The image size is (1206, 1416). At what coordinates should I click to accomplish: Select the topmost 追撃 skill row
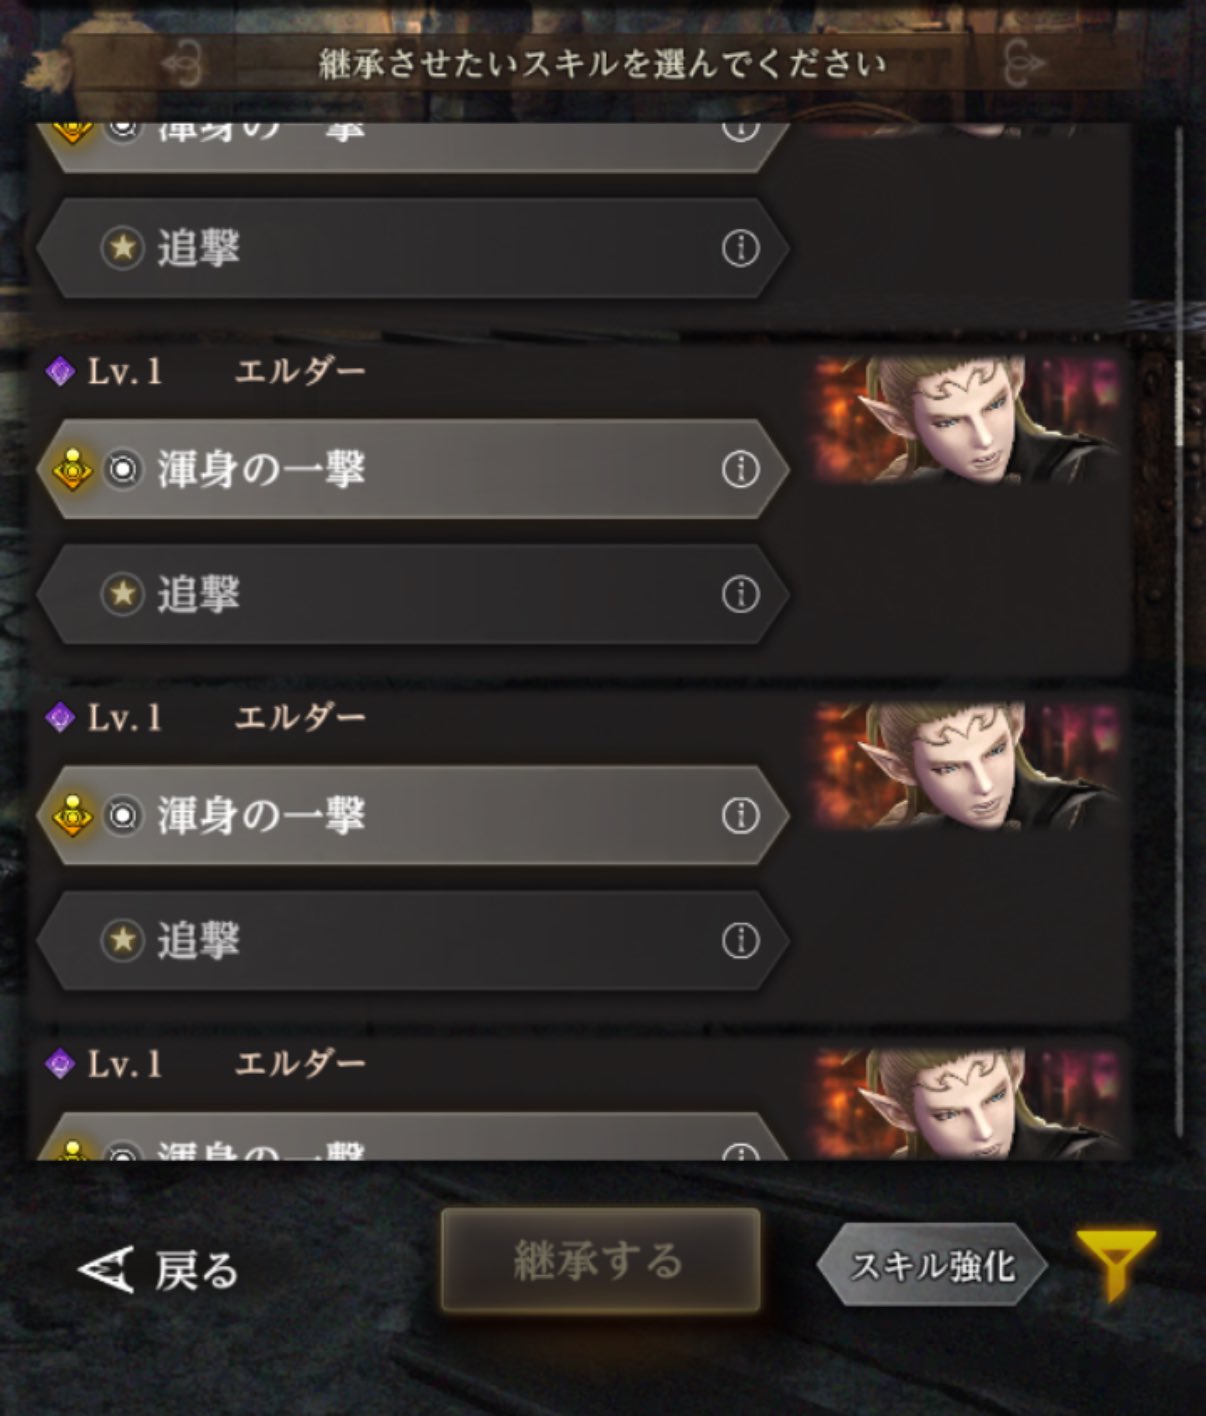pos(413,248)
